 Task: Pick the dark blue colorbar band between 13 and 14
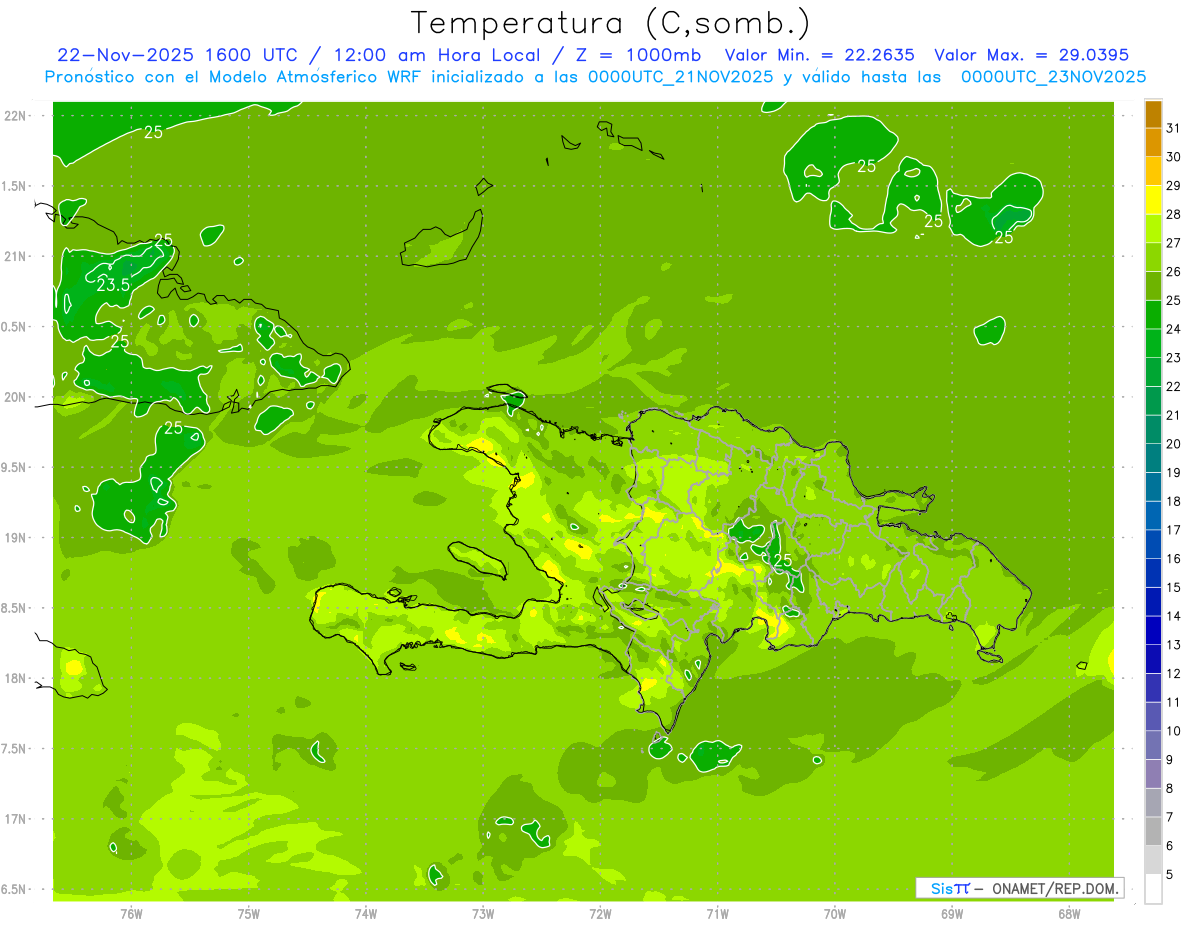pos(1153,630)
